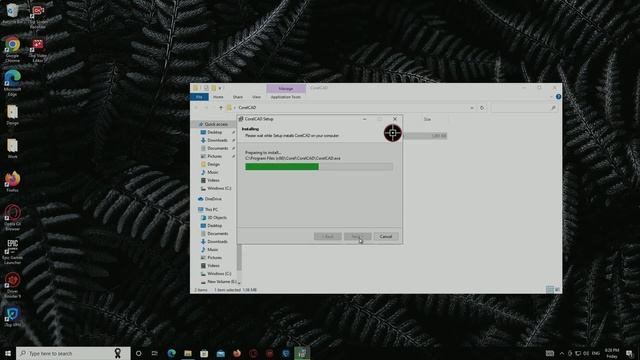This screenshot has width=640, height=360.
Task: Select the CorelCAD setup taskbar icon
Action: 302,353
